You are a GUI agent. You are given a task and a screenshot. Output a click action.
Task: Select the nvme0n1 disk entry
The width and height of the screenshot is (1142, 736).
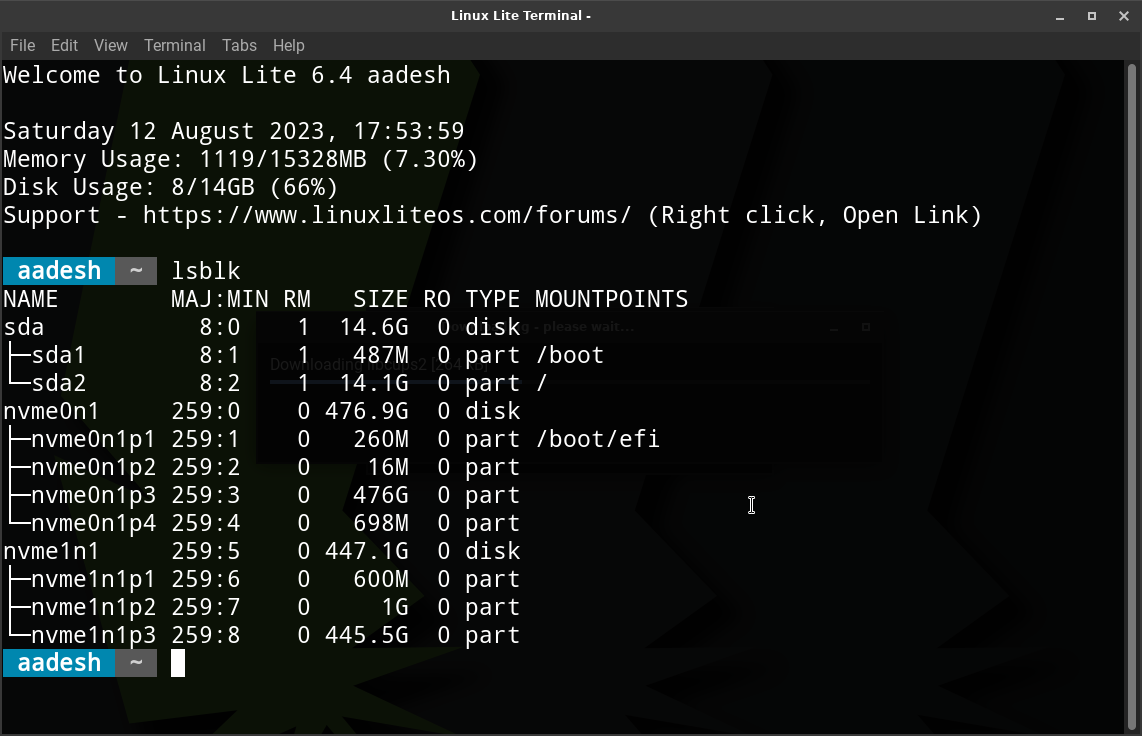[49, 410]
